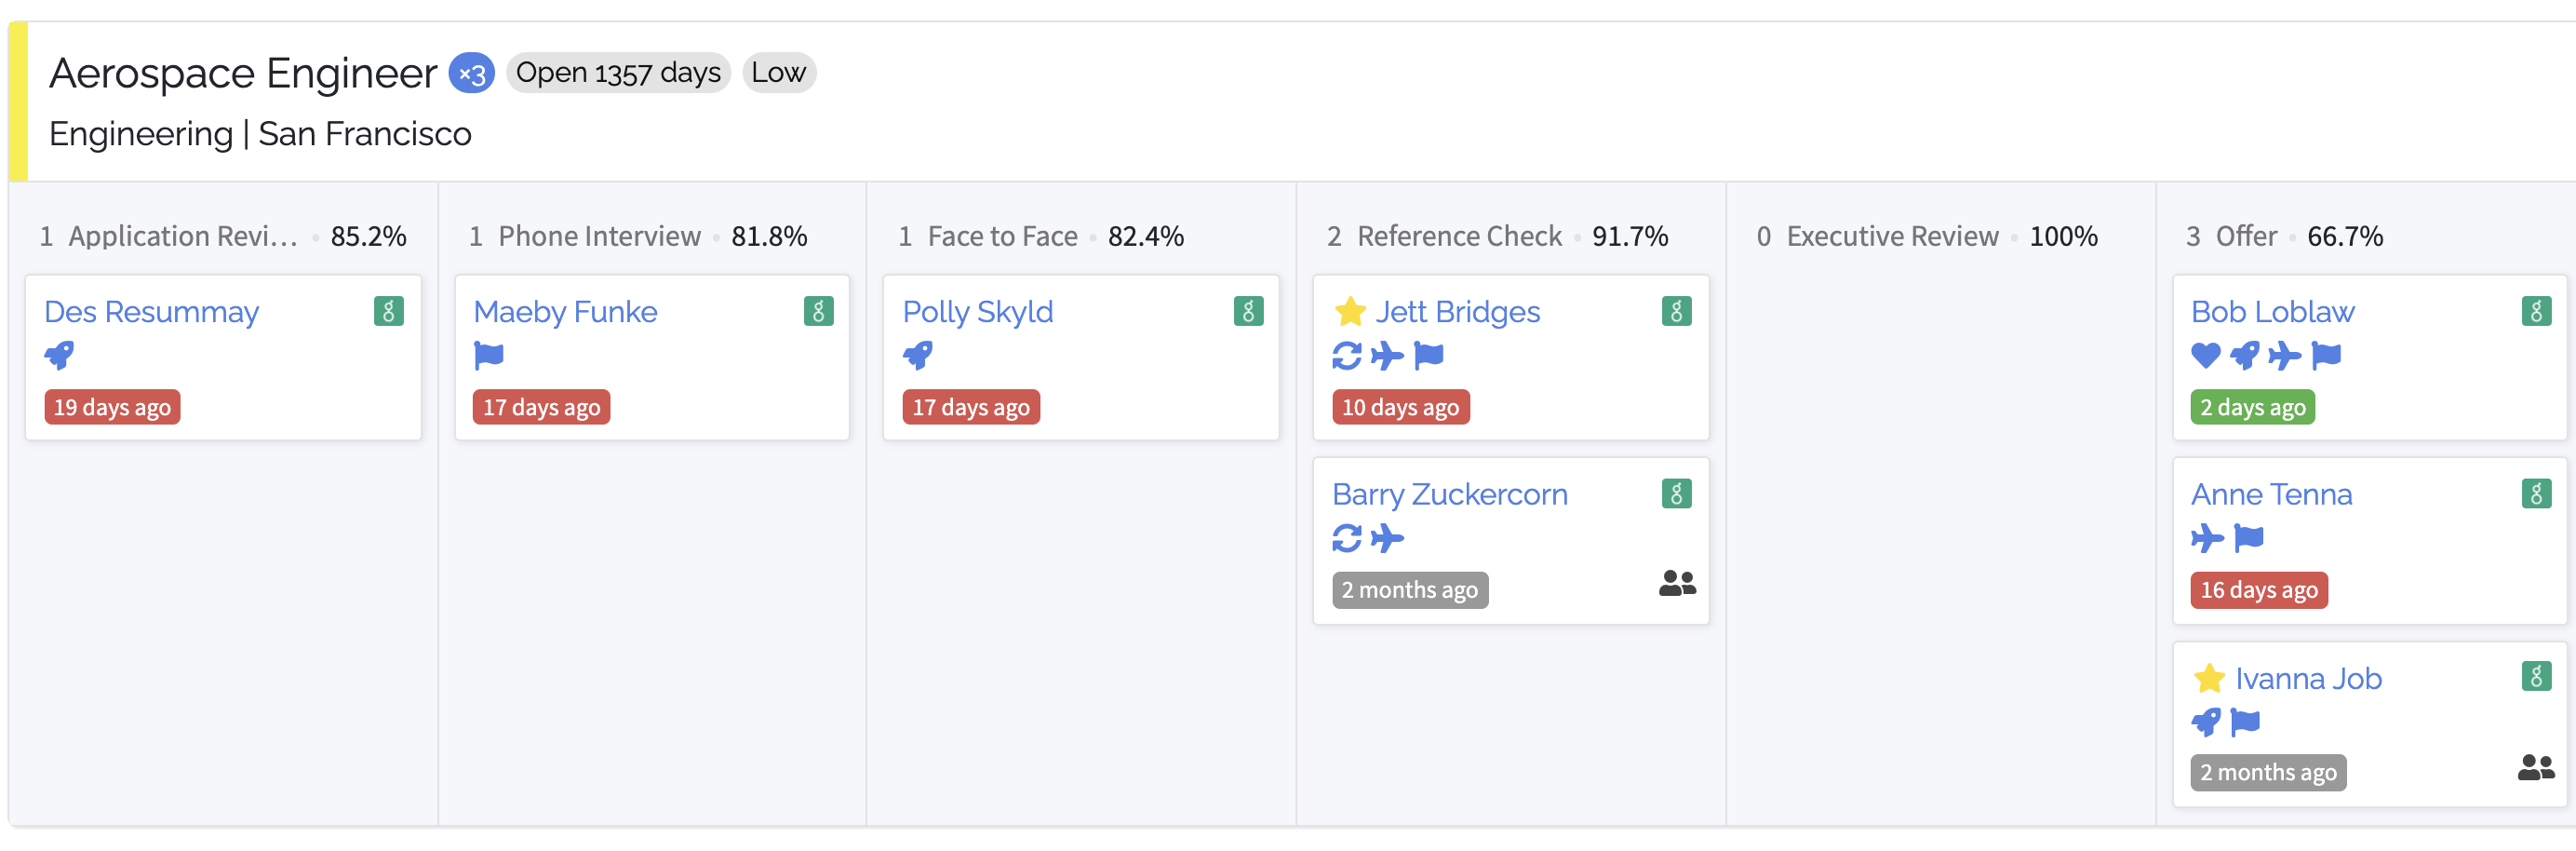This screenshot has width=2576, height=851.
Task: Click the group icon on Ivanna Job's card
Action: point(2535,768)
